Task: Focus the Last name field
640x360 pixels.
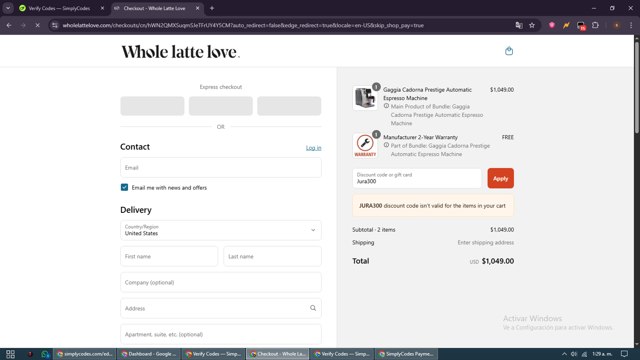Action: [273, 256]
